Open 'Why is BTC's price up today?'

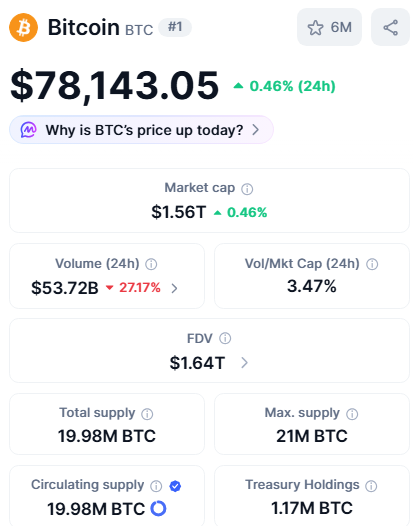click(x=141, y=130)
